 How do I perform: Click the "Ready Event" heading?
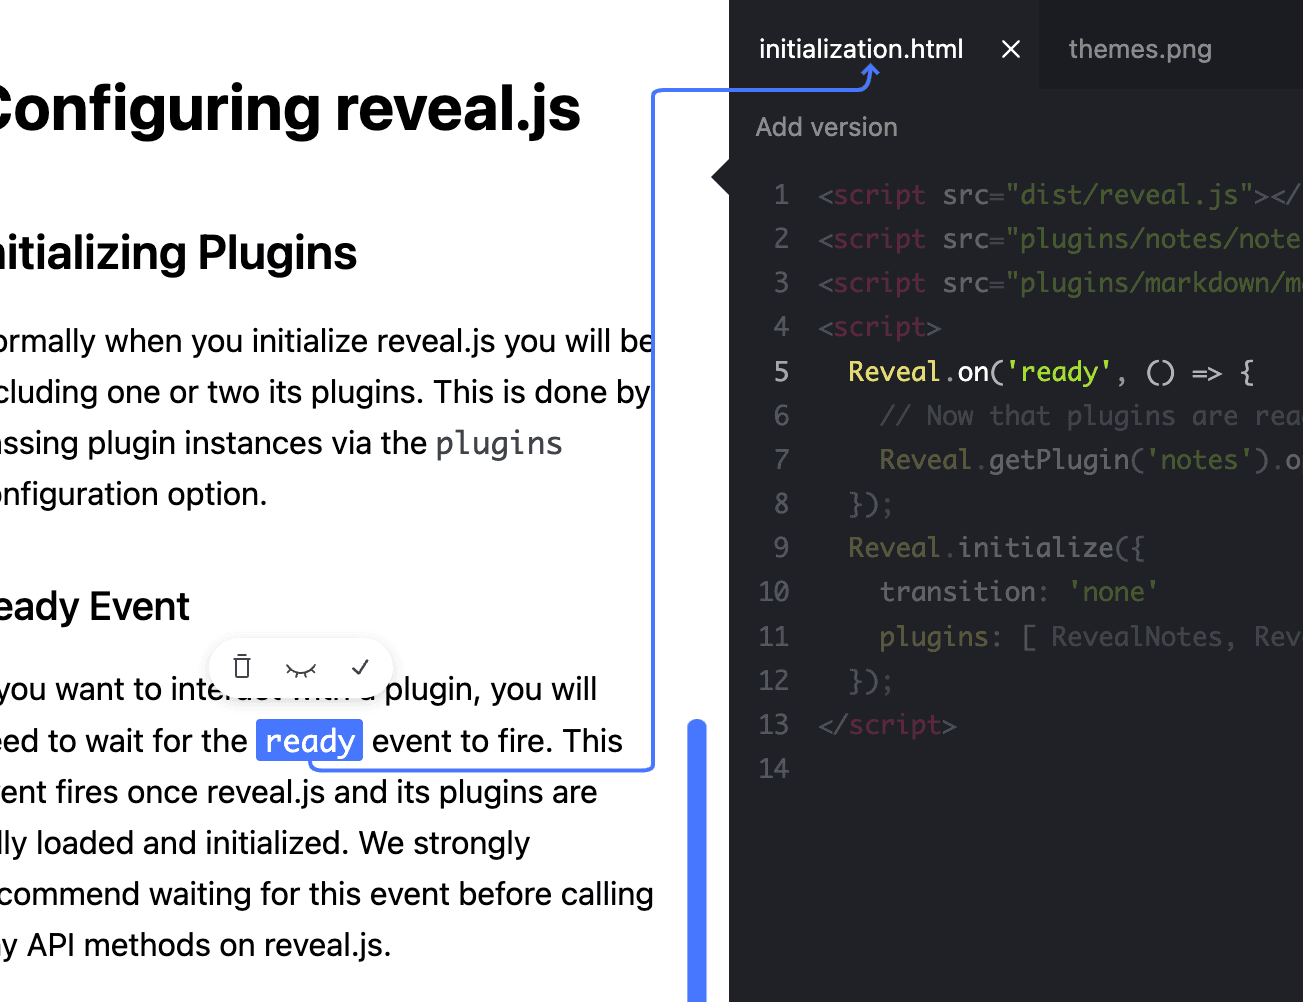point(95,607)
